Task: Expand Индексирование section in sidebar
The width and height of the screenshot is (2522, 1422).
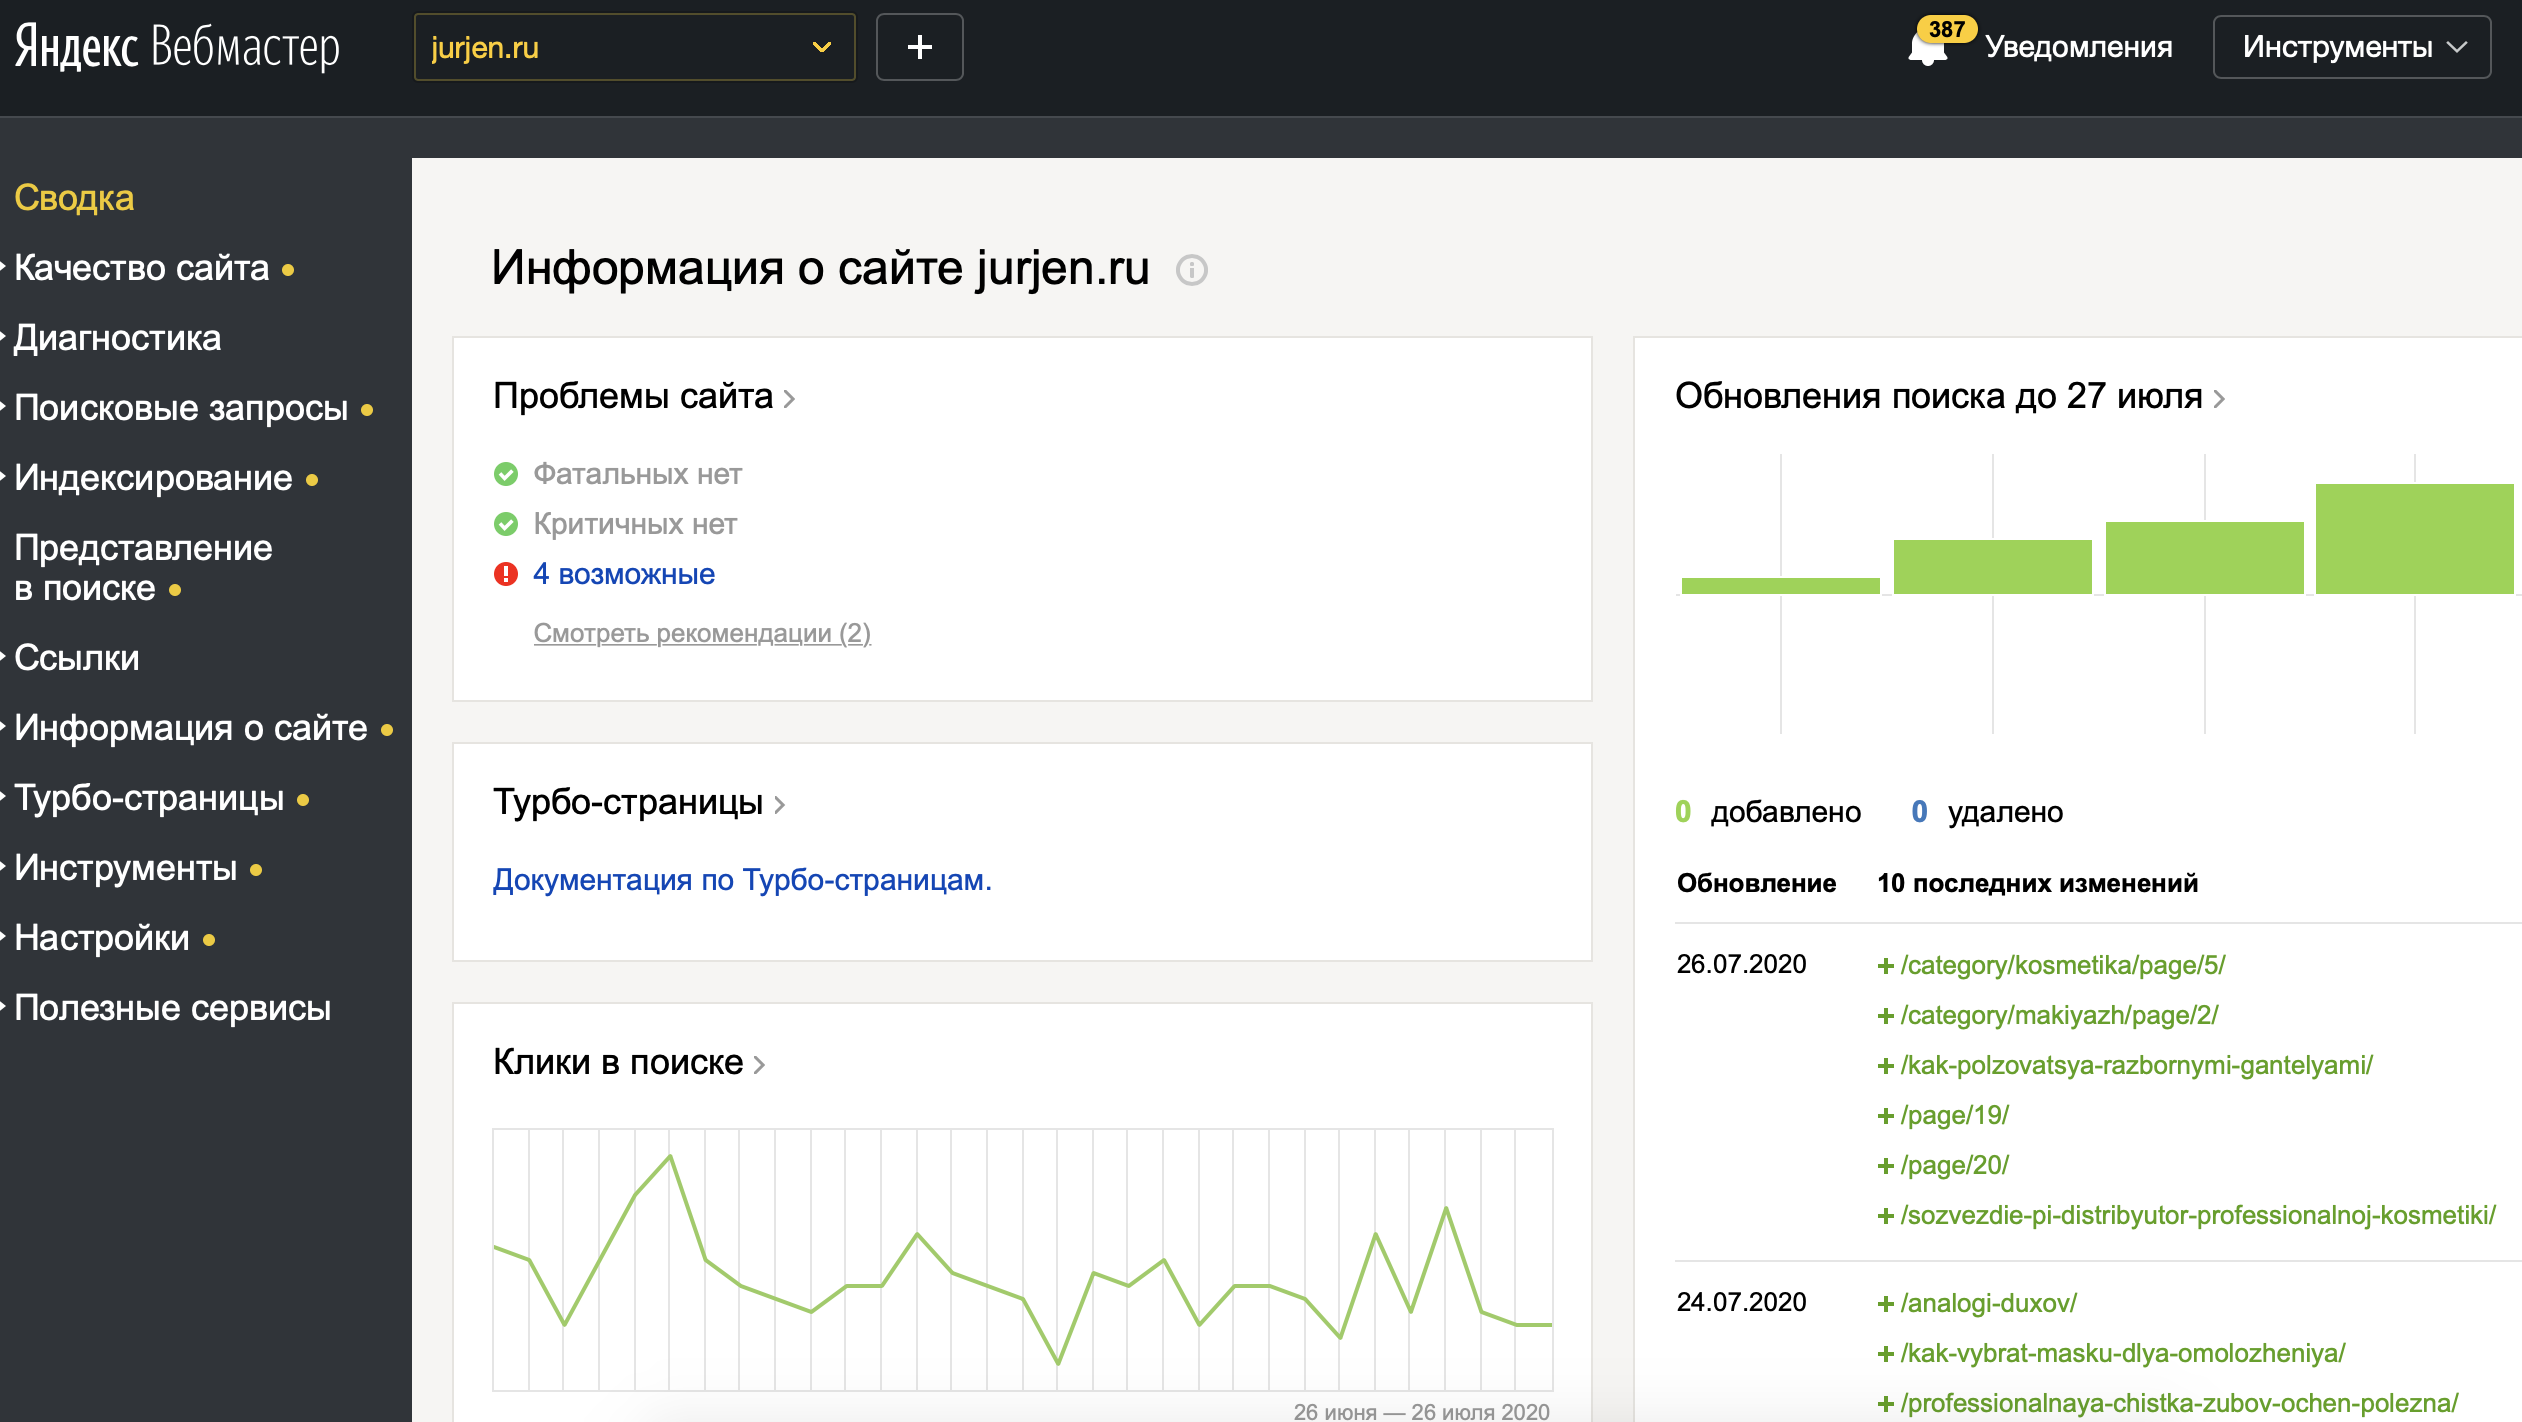Action: coord(153,478)
